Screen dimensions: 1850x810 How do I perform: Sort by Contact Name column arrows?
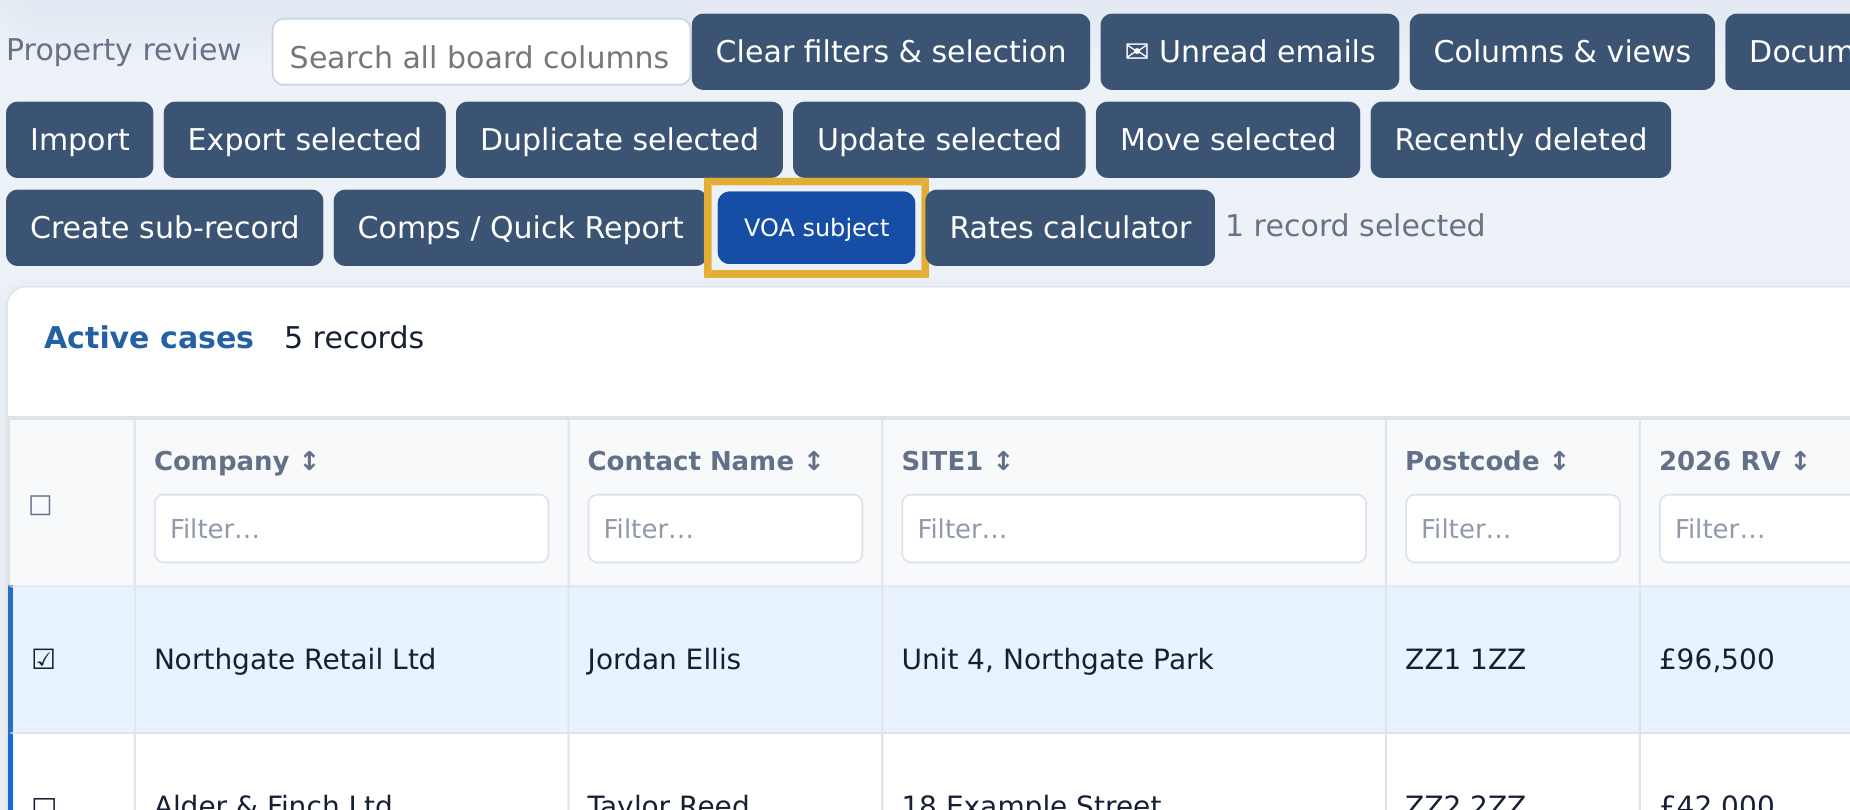[x=814, y=461]
